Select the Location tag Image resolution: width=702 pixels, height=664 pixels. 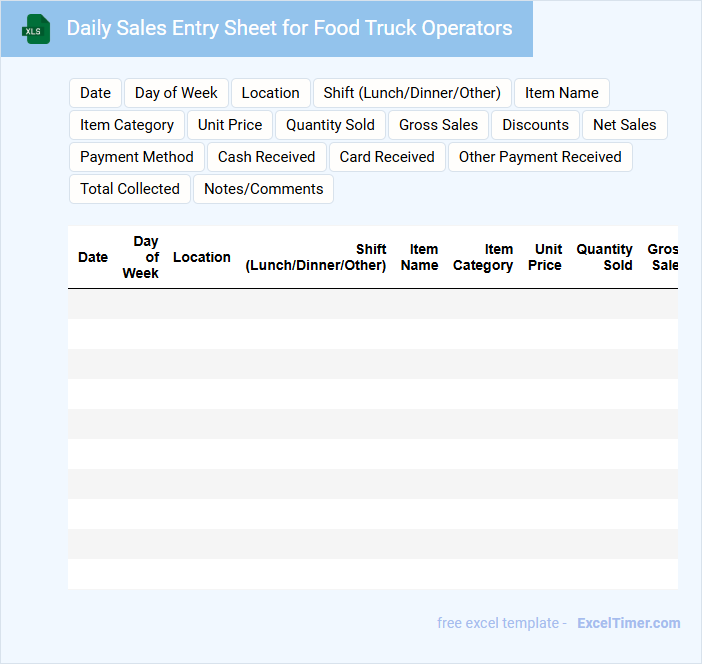coord(270,93)
